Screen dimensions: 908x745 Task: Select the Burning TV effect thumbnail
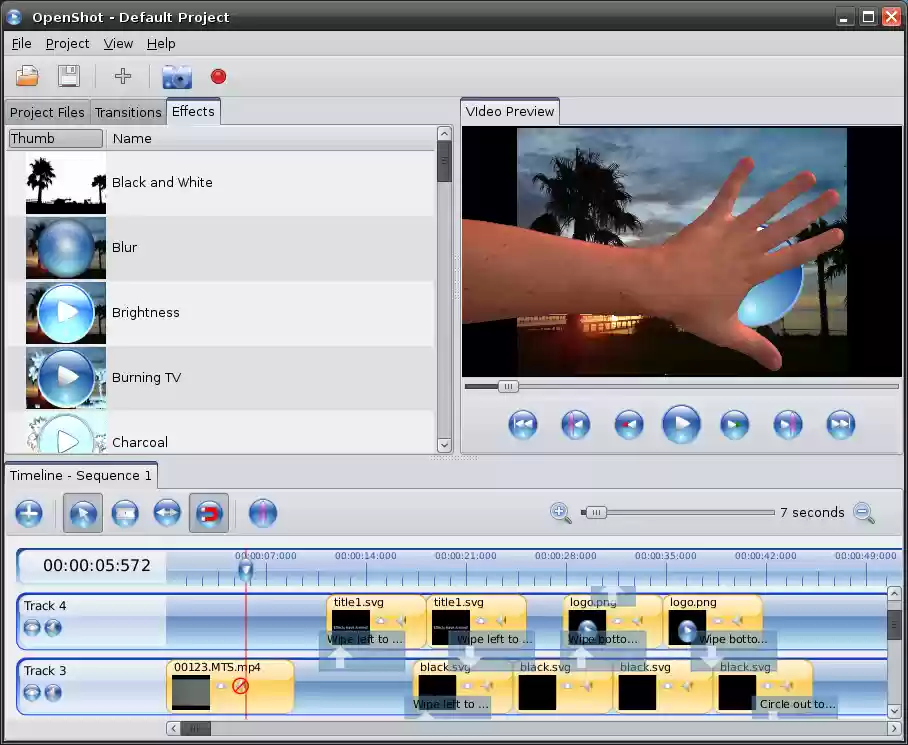[66, 377]
